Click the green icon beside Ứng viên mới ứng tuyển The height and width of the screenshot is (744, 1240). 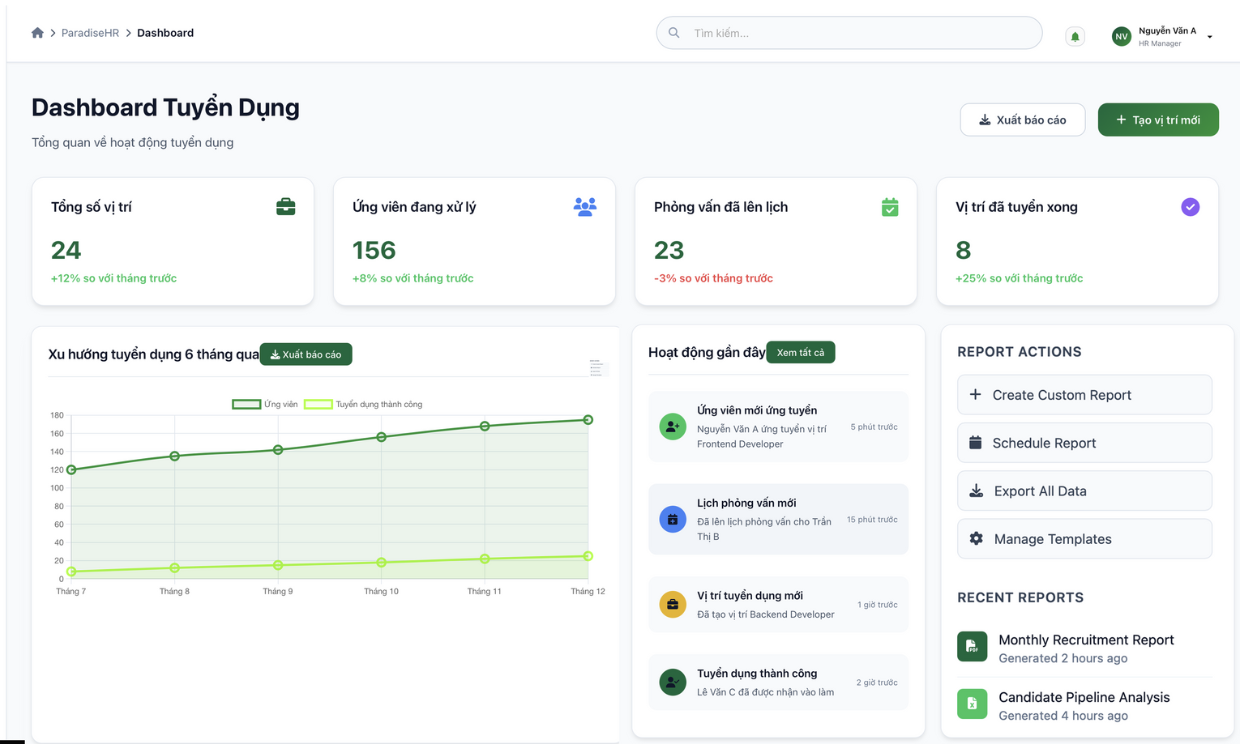point(673,427)
